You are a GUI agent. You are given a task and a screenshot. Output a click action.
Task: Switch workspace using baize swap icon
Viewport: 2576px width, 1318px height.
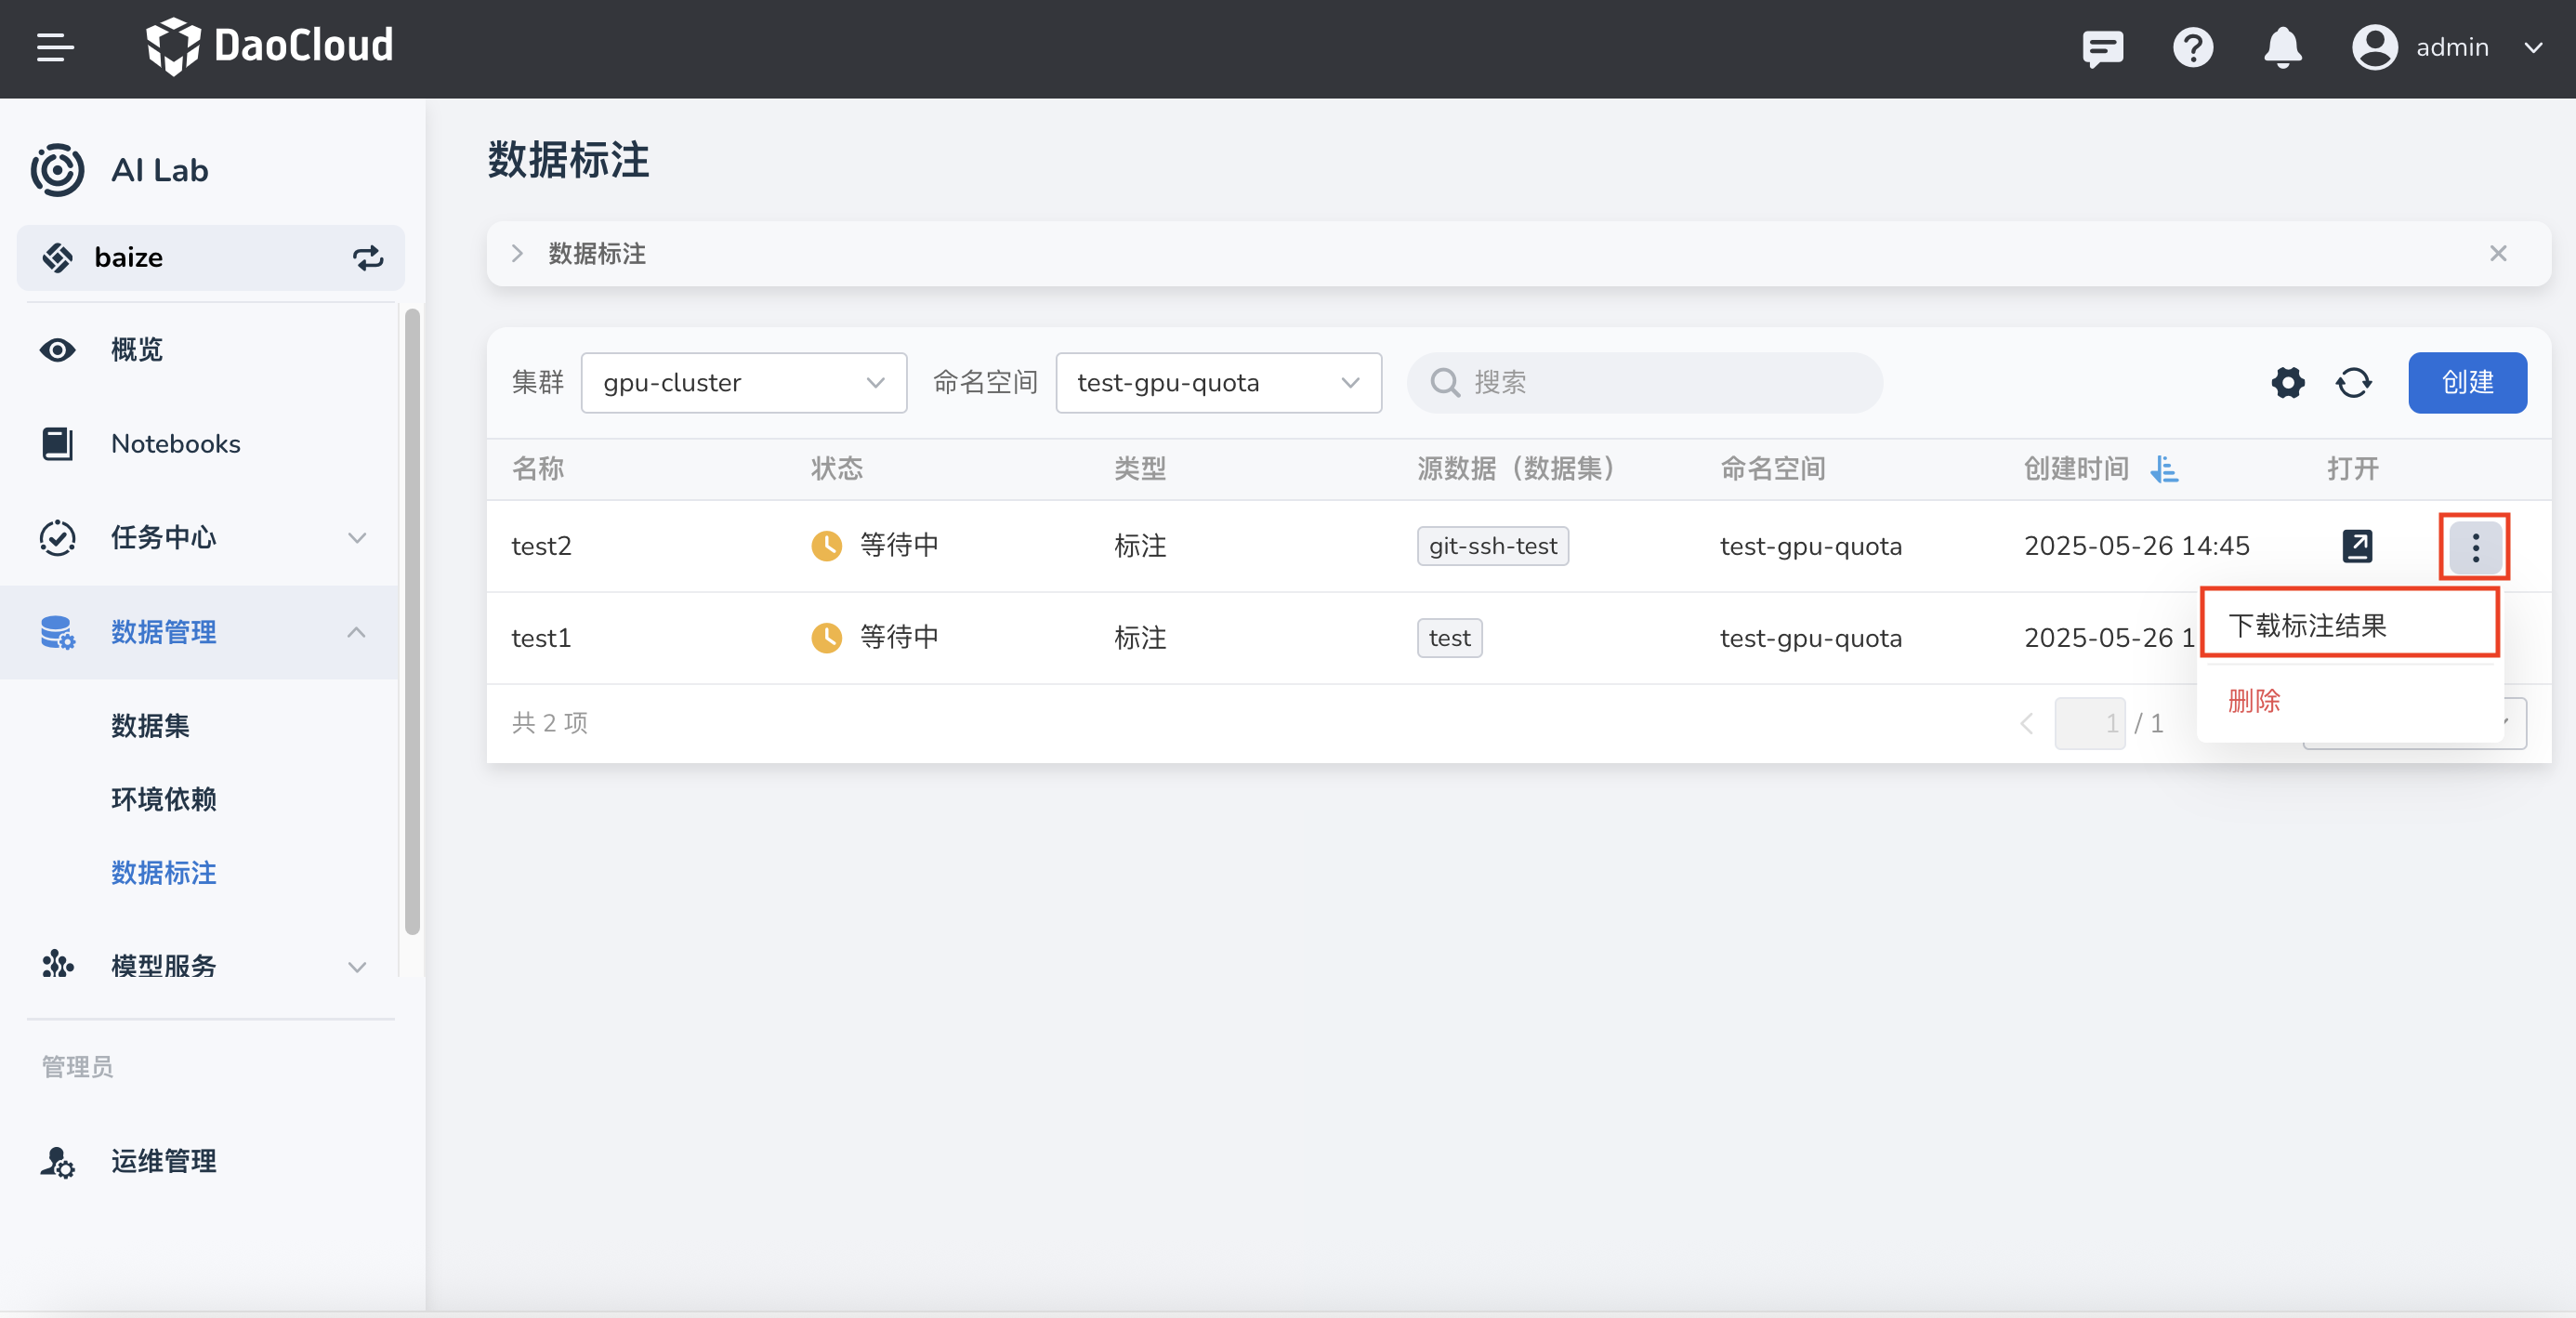click(x=367, y=258)
